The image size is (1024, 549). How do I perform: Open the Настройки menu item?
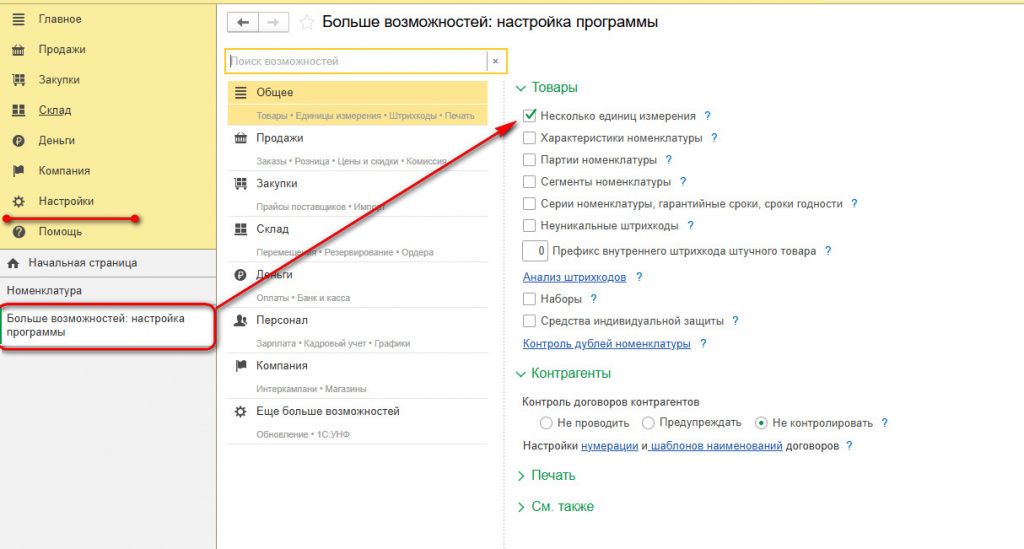pos(66,201)
